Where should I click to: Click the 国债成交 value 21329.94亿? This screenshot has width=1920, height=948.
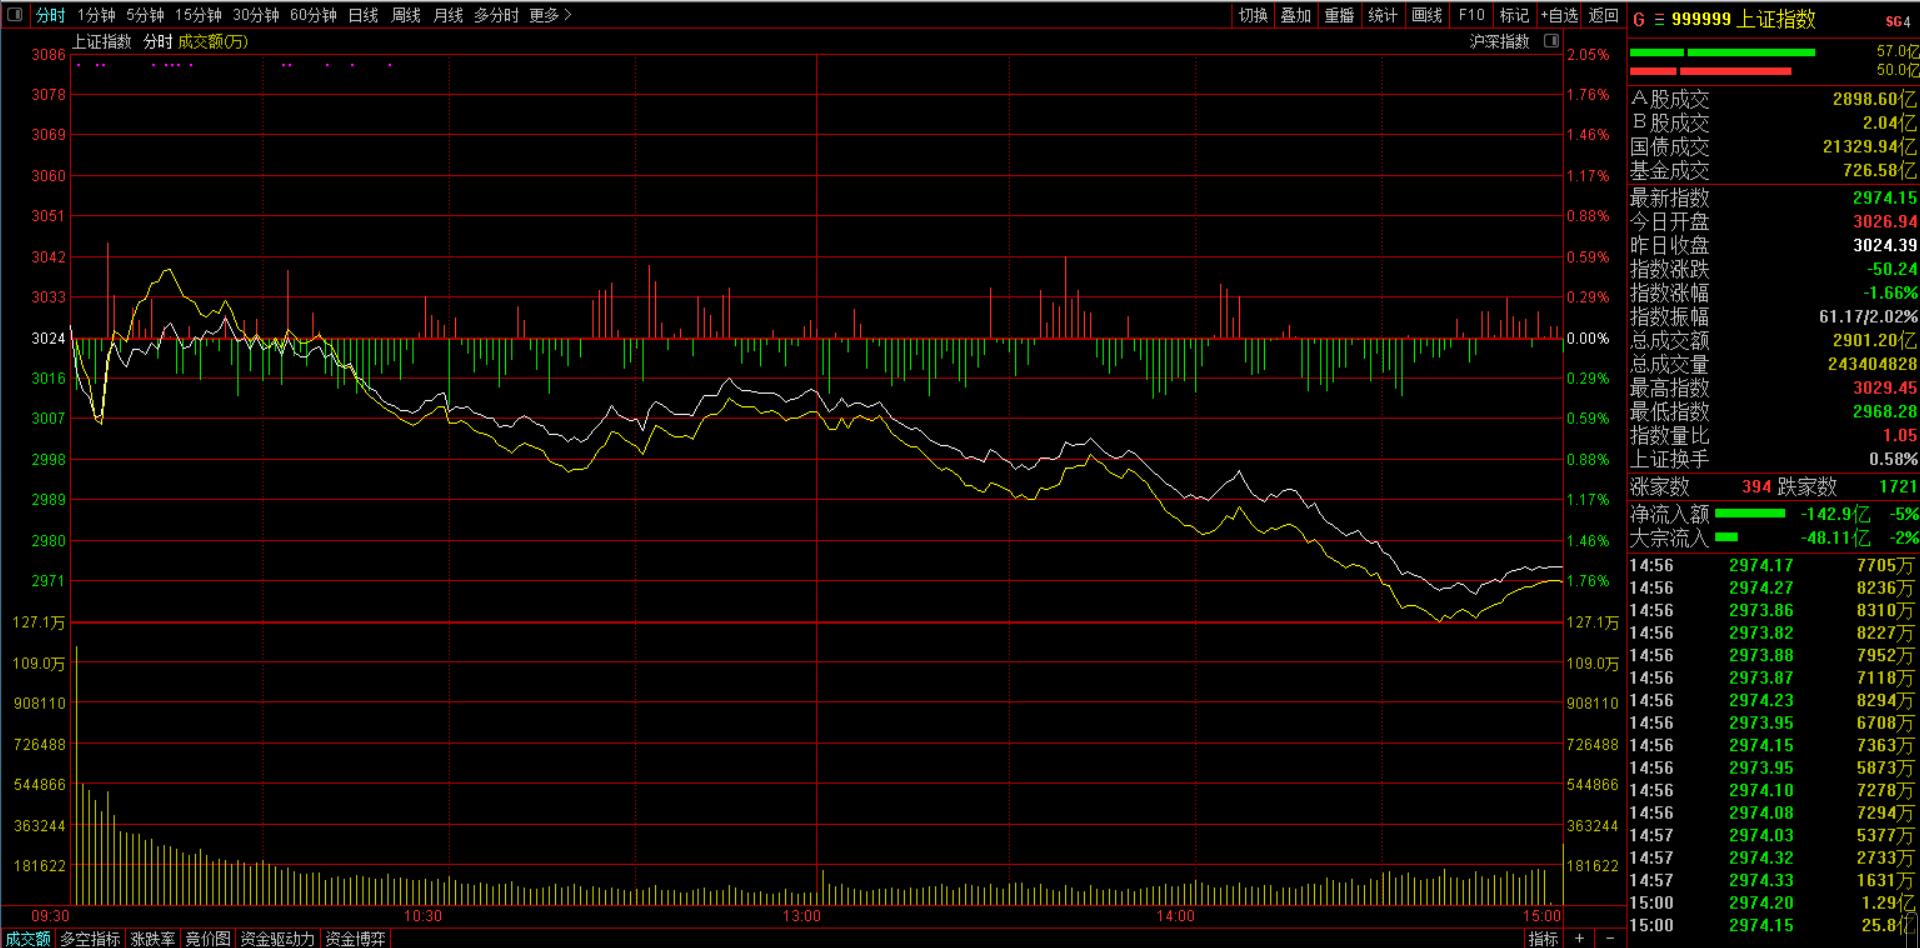coord(1869,147)
